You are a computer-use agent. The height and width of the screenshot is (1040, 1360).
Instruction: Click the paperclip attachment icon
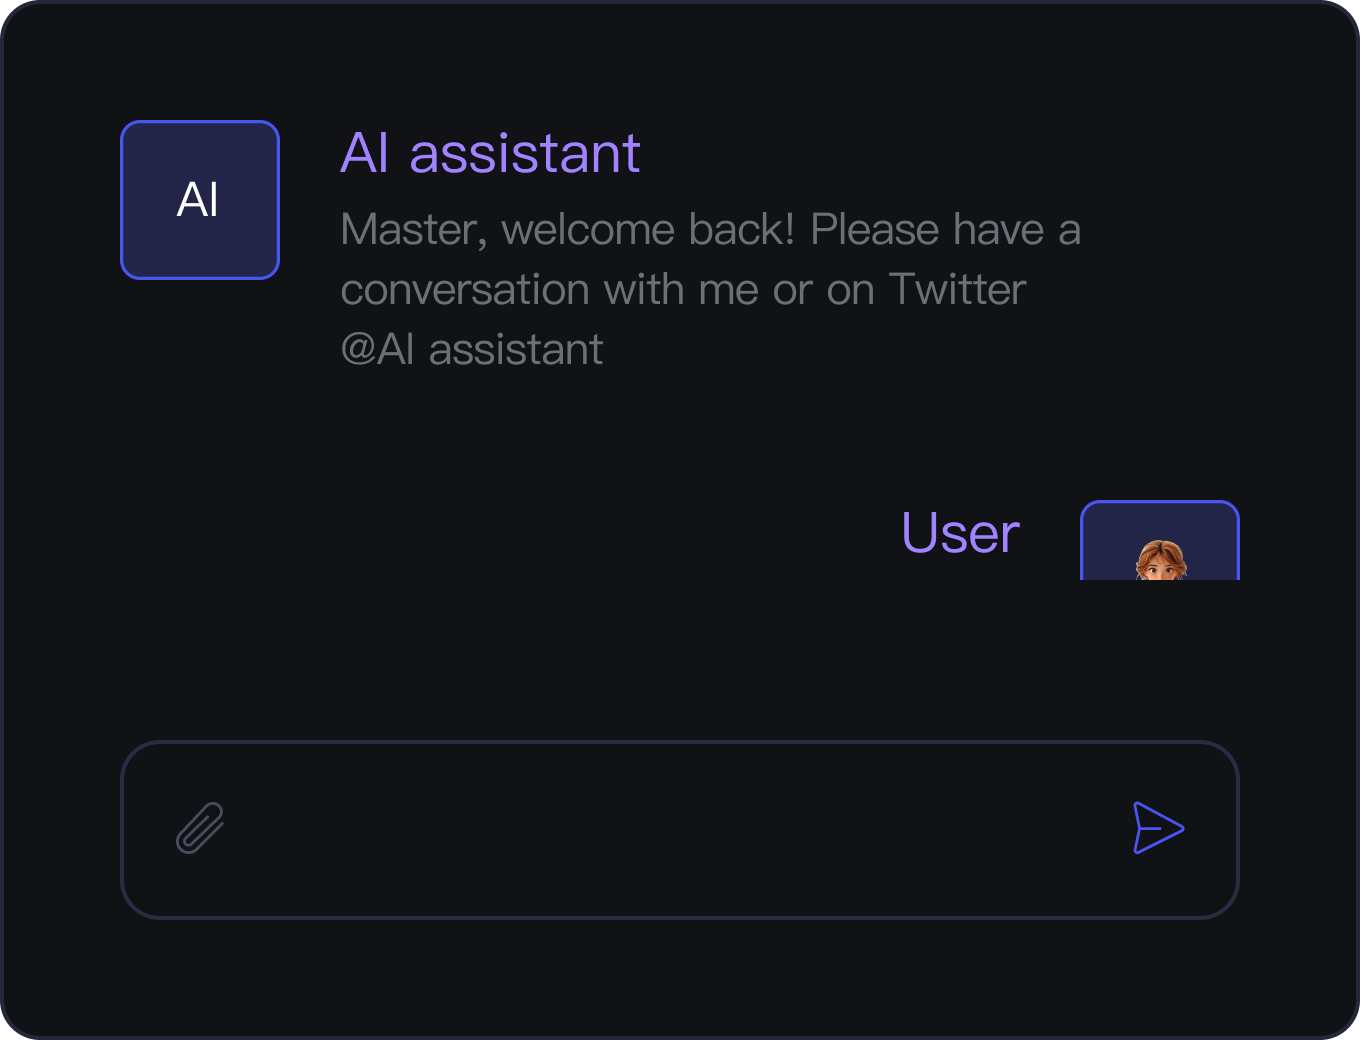(x=200, y=828)
